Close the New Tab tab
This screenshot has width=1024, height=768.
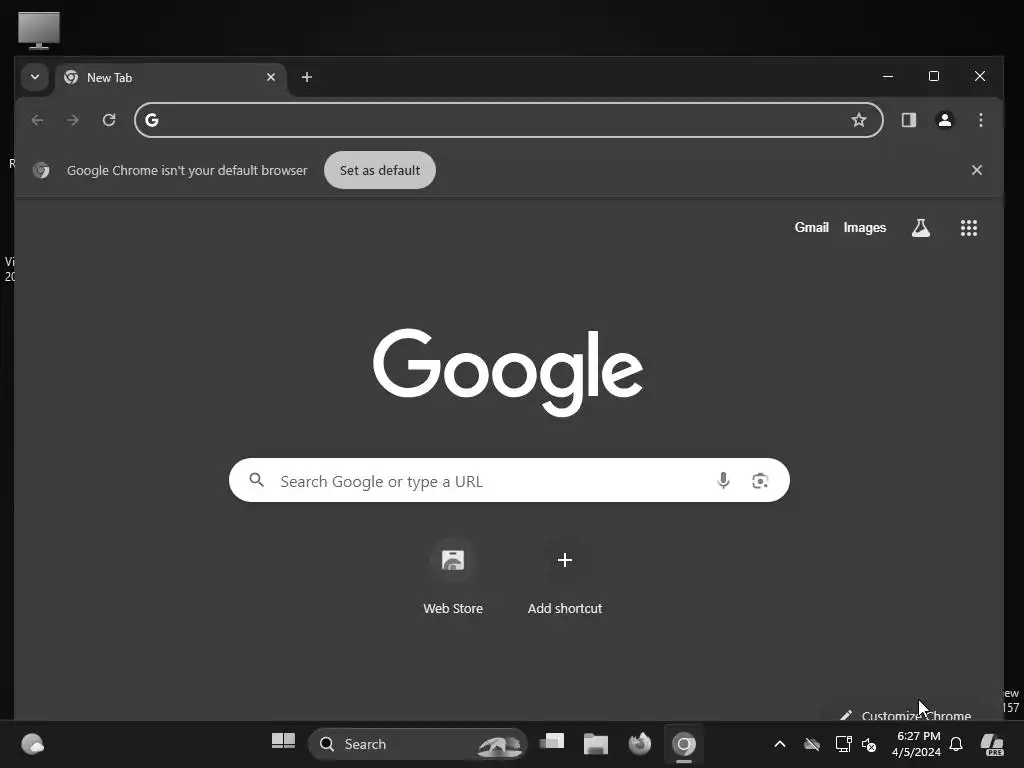(x=270, y=77)
